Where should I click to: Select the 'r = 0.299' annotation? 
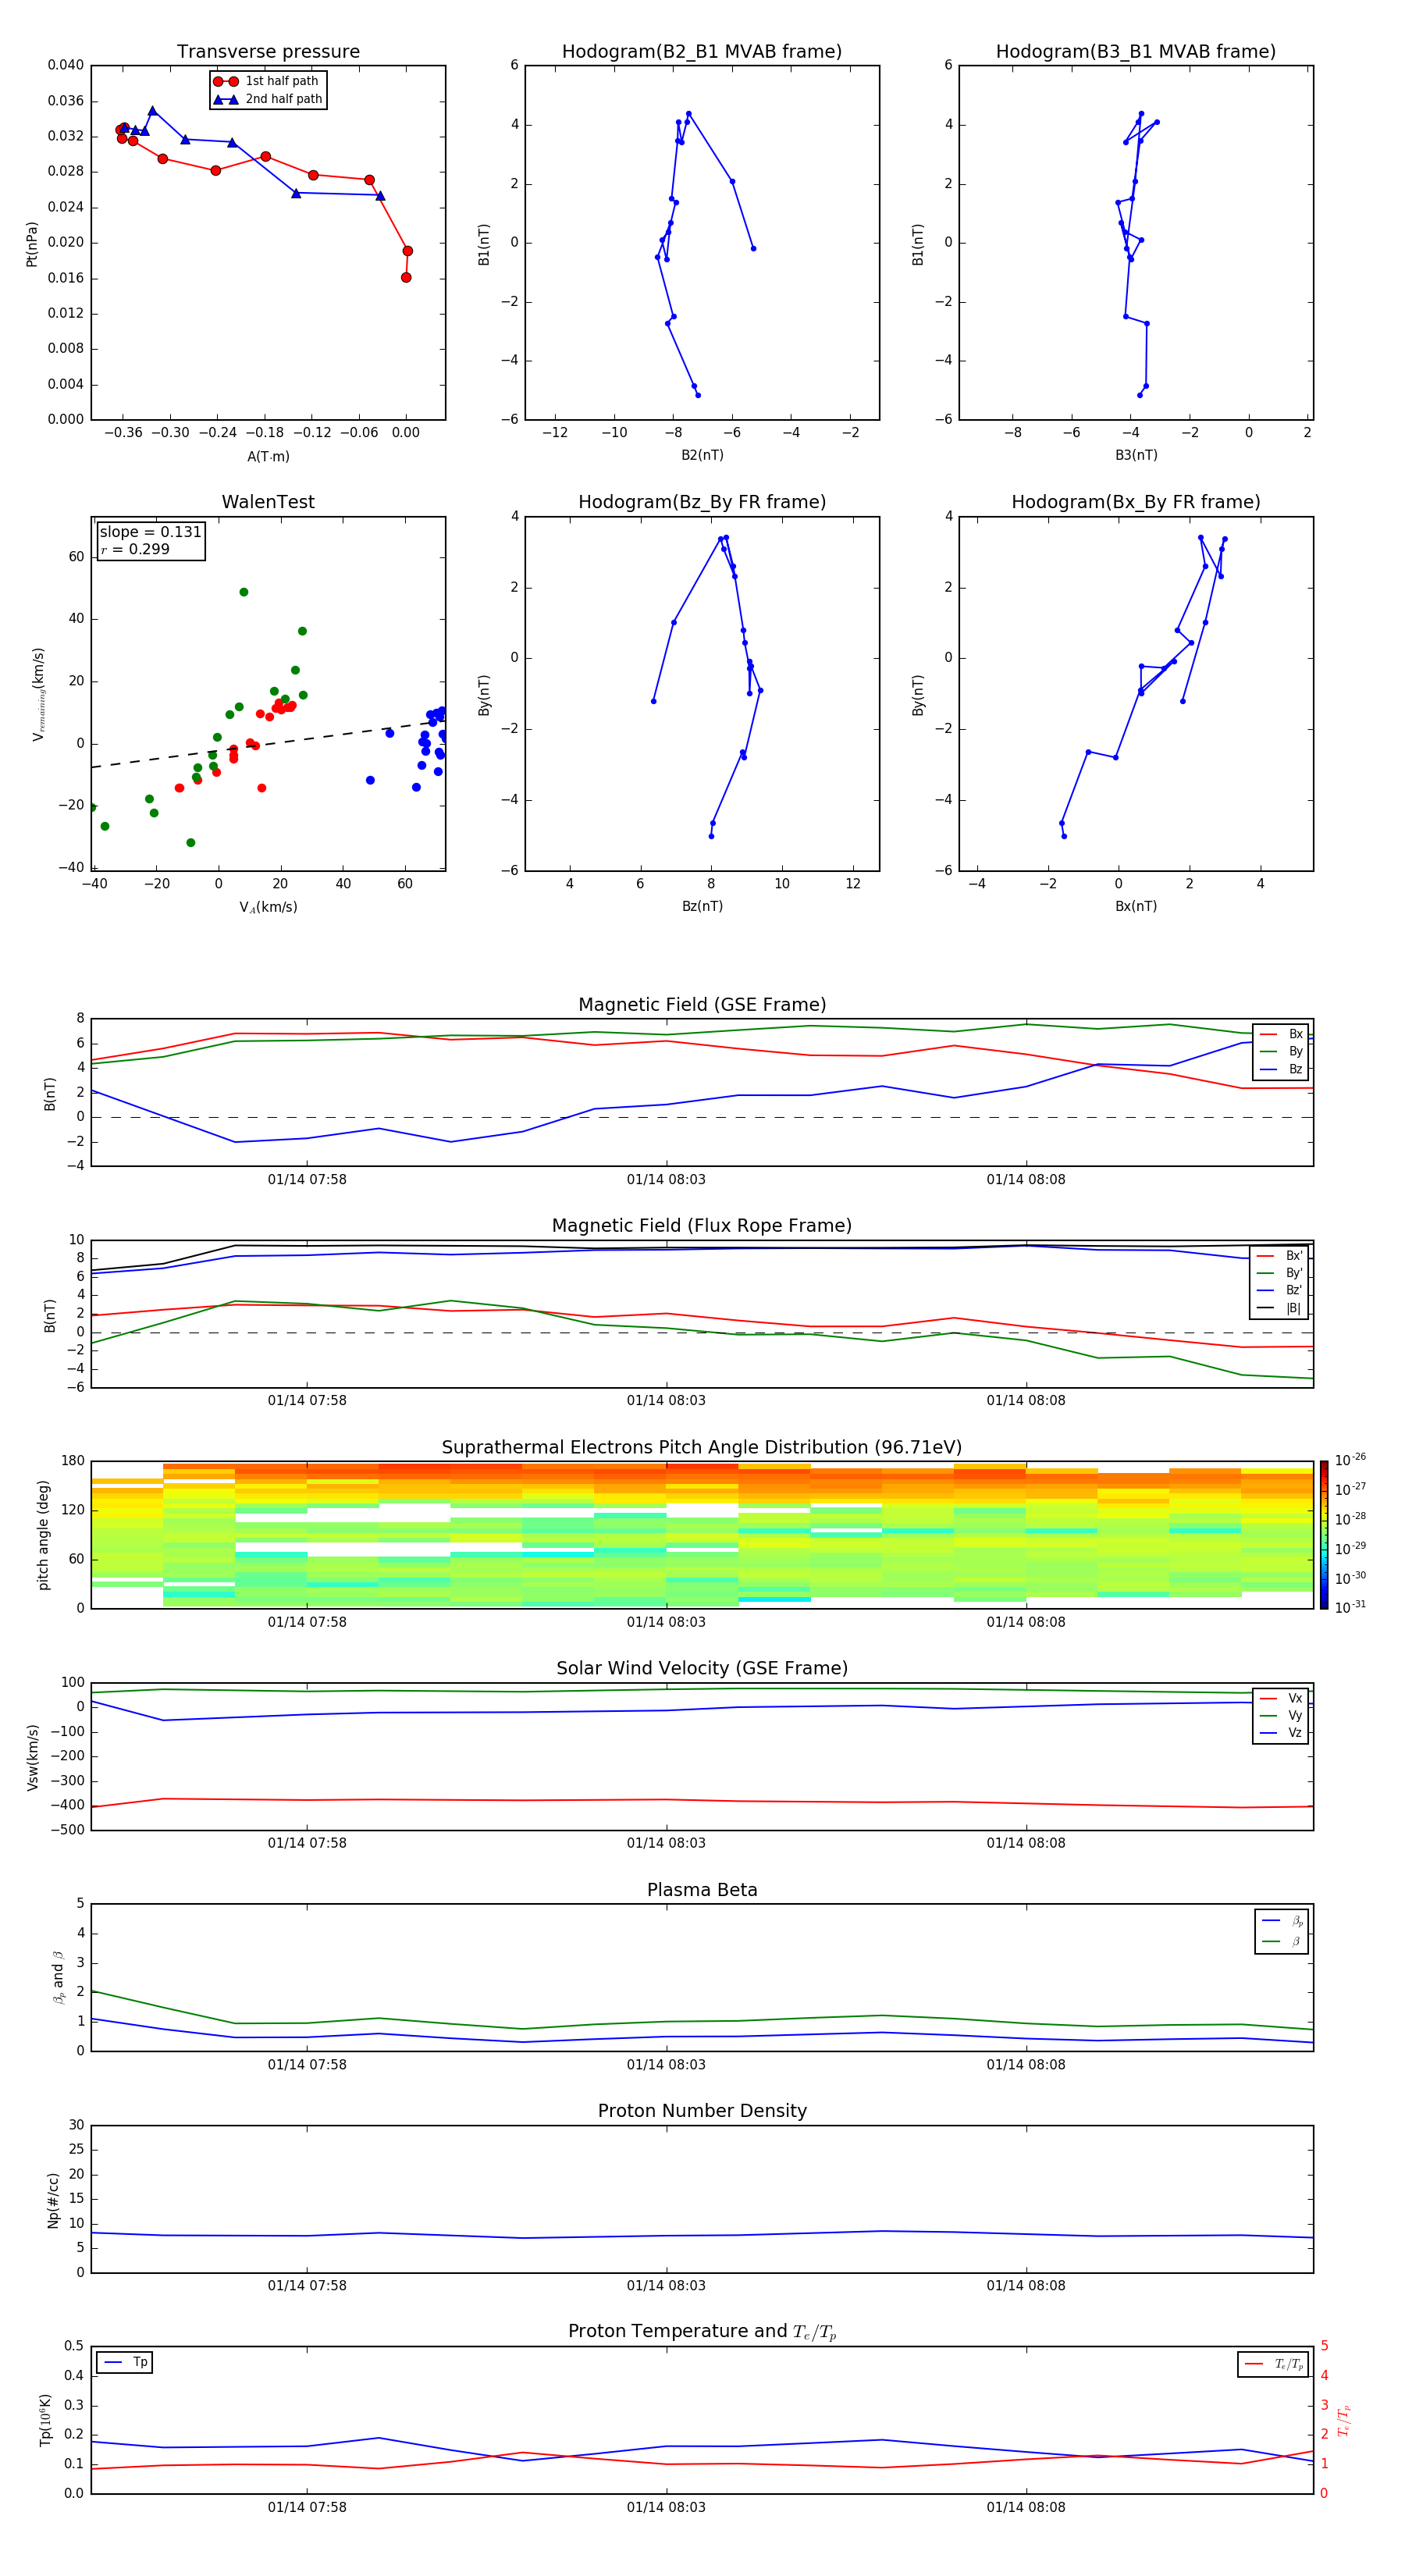135,549
